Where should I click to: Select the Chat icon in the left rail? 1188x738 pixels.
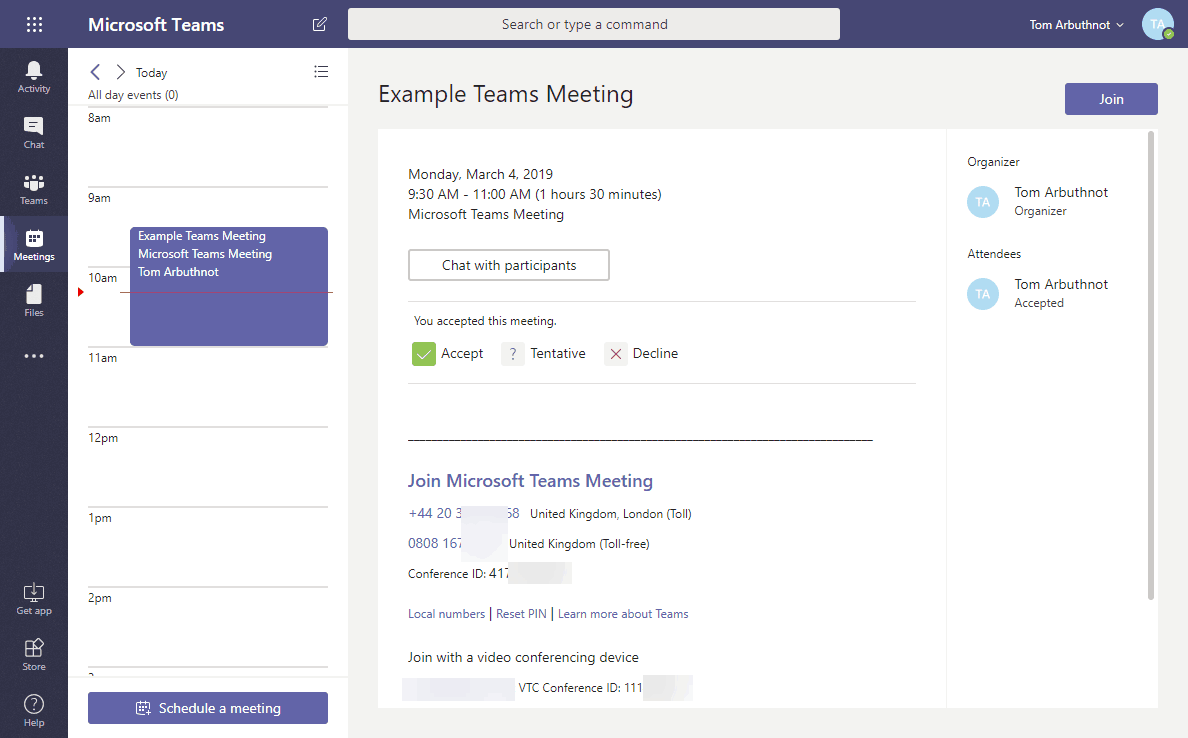[33, 130]
